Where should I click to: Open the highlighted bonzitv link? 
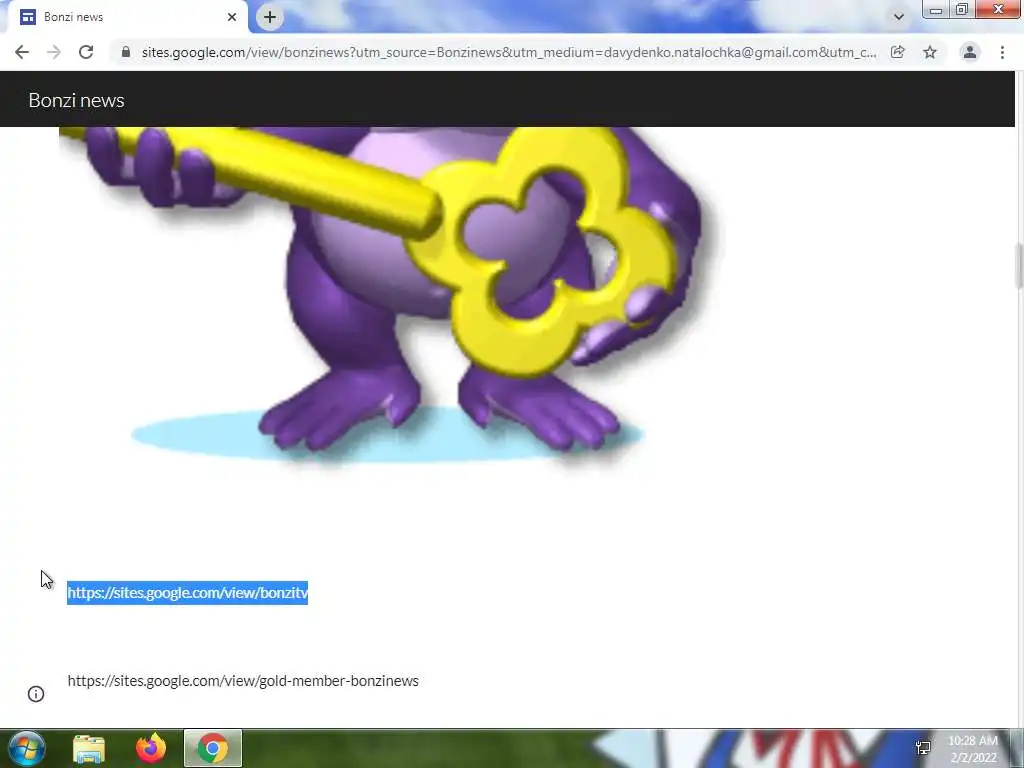(x=187, y=593)
